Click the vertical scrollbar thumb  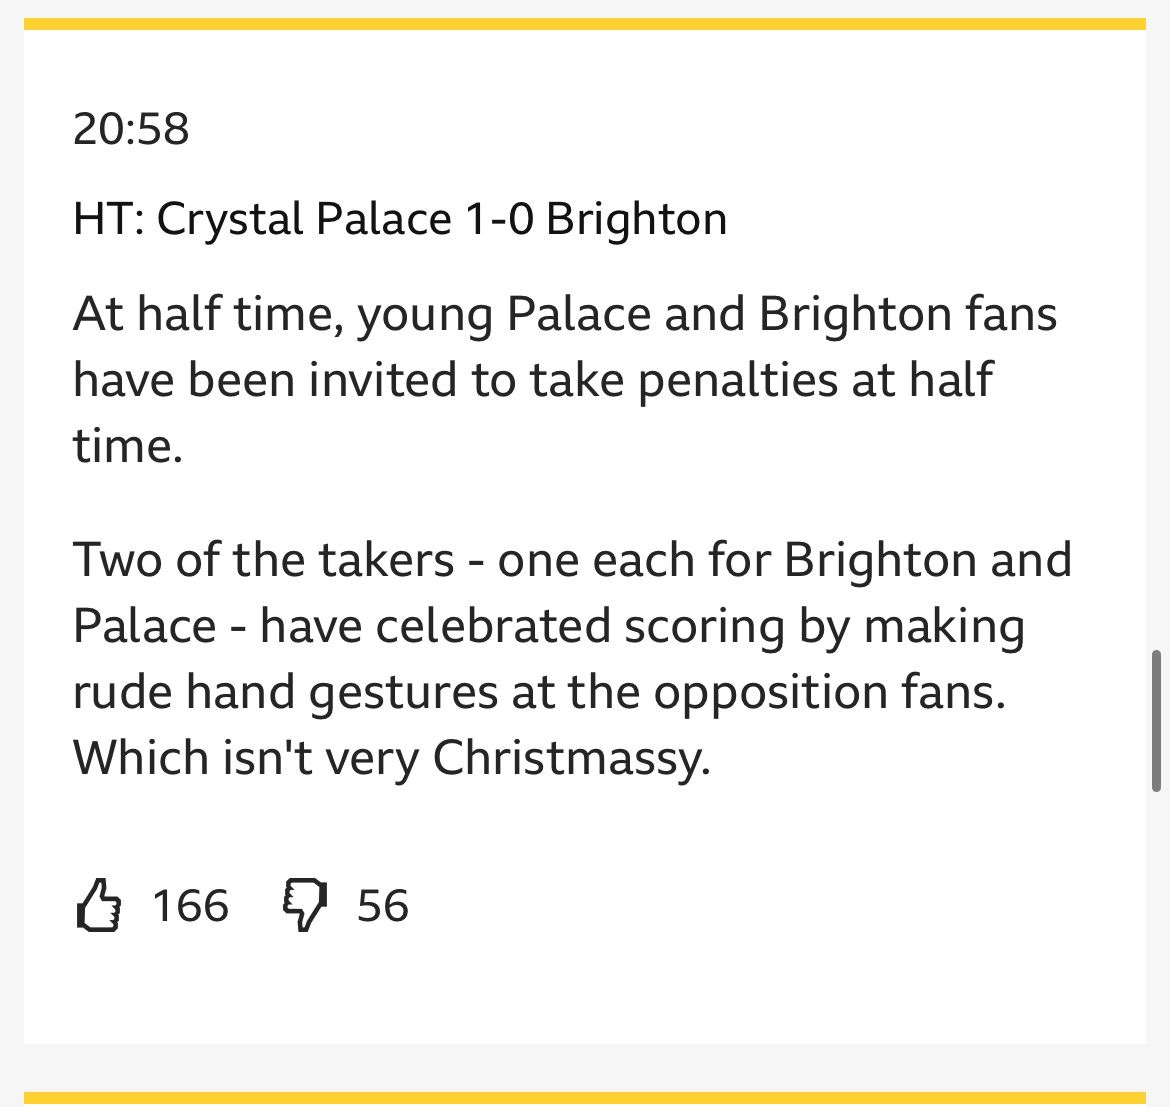click(1156, 721)
